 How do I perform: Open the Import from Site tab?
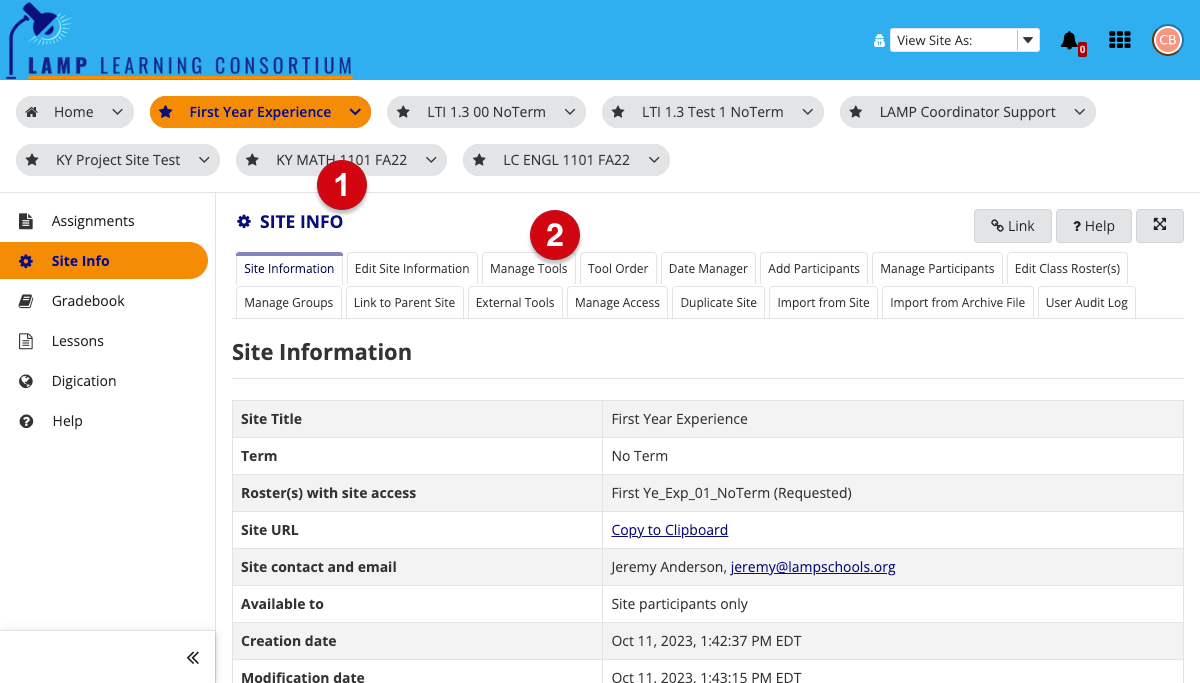(x=824, y=302)
